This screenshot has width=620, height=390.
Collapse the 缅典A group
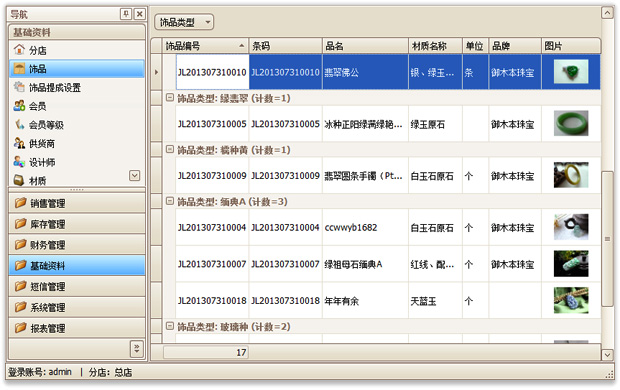pos(170,201)
